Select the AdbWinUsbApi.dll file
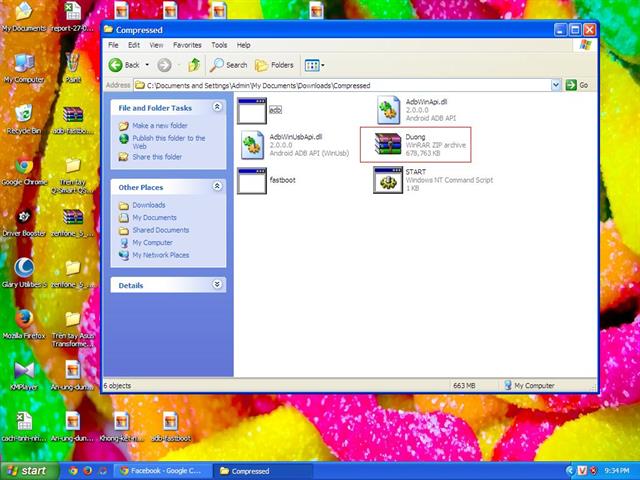 [x=295, y=145]
